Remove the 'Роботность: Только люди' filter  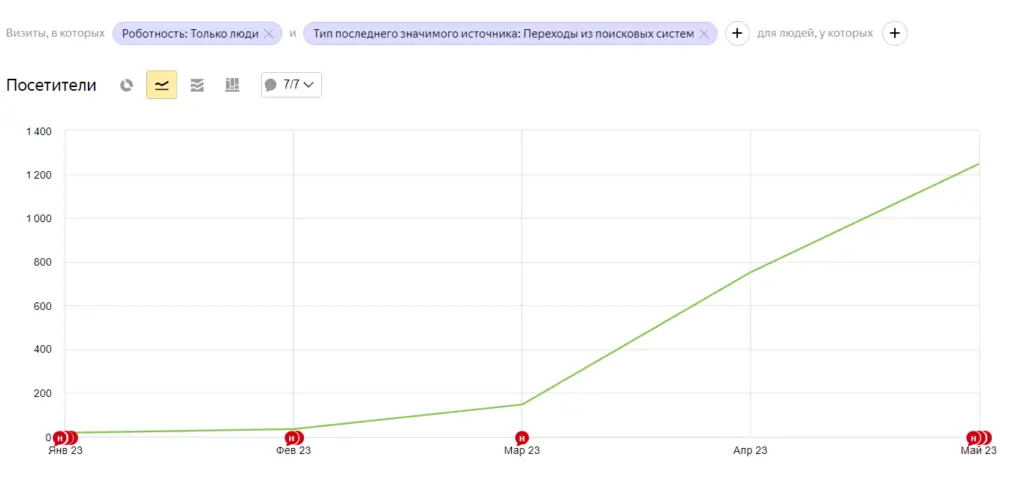268,34
